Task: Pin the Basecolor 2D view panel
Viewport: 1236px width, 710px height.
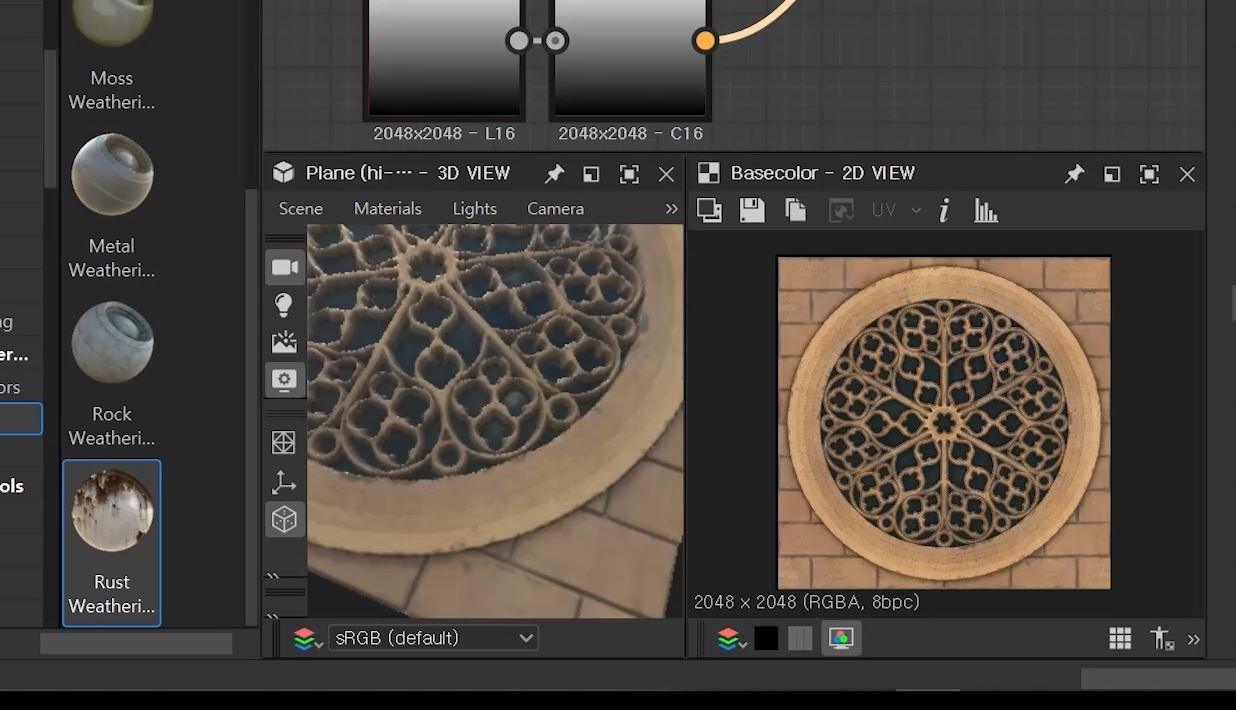Action: coord(1074,174)
